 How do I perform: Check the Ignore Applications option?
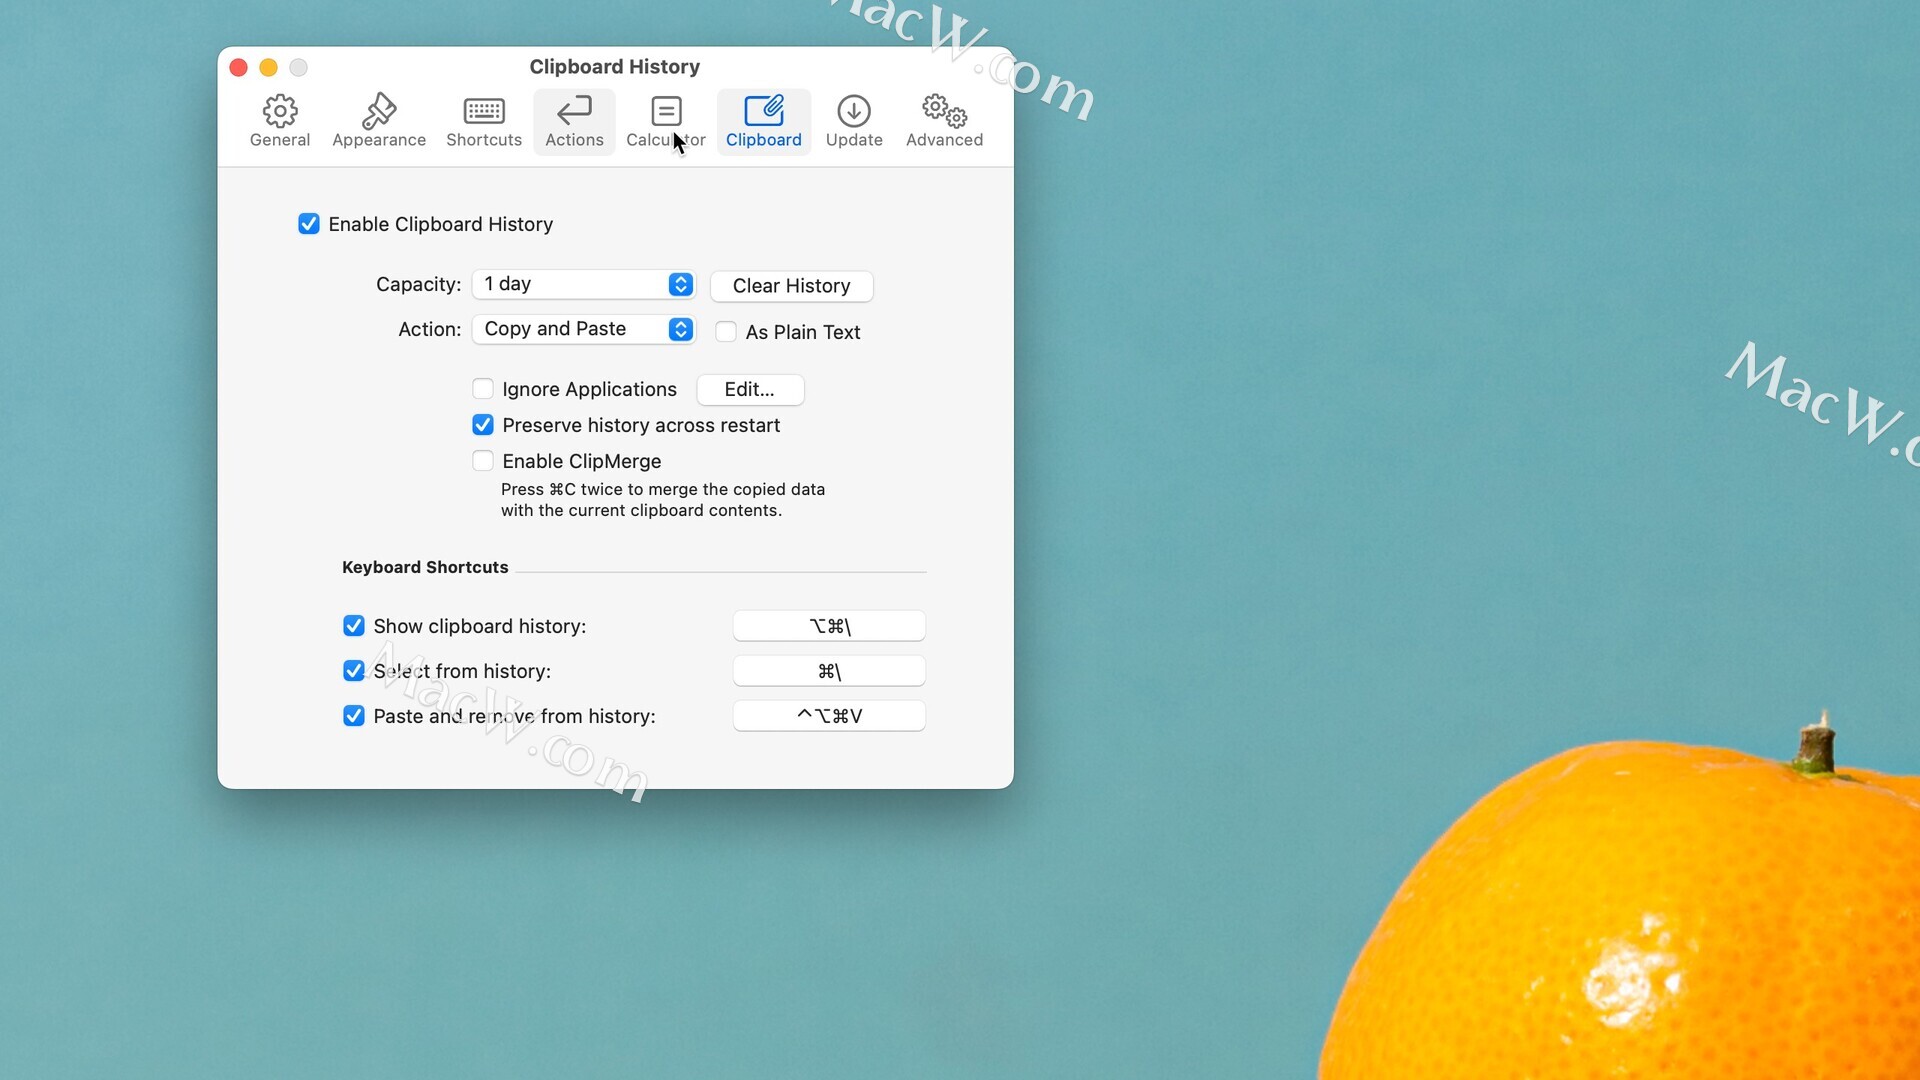[x=483, y=389]
